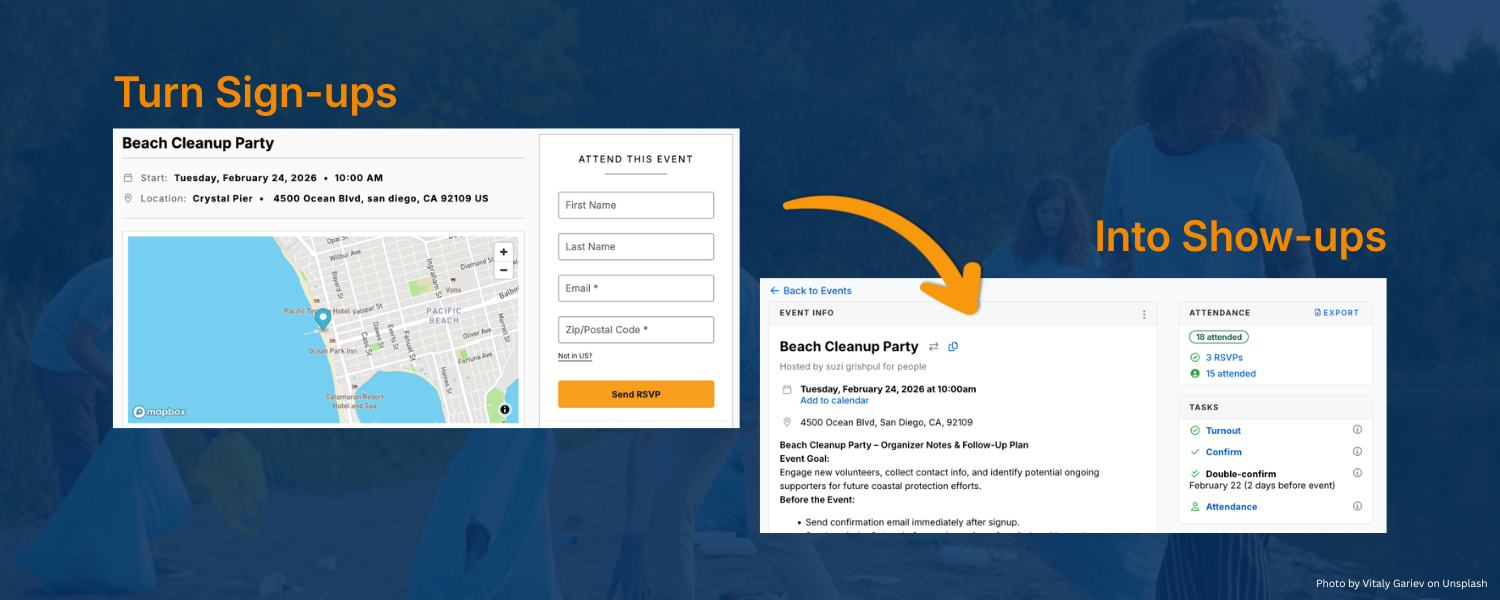Click the info icon for Double-confirm task

1357,473
